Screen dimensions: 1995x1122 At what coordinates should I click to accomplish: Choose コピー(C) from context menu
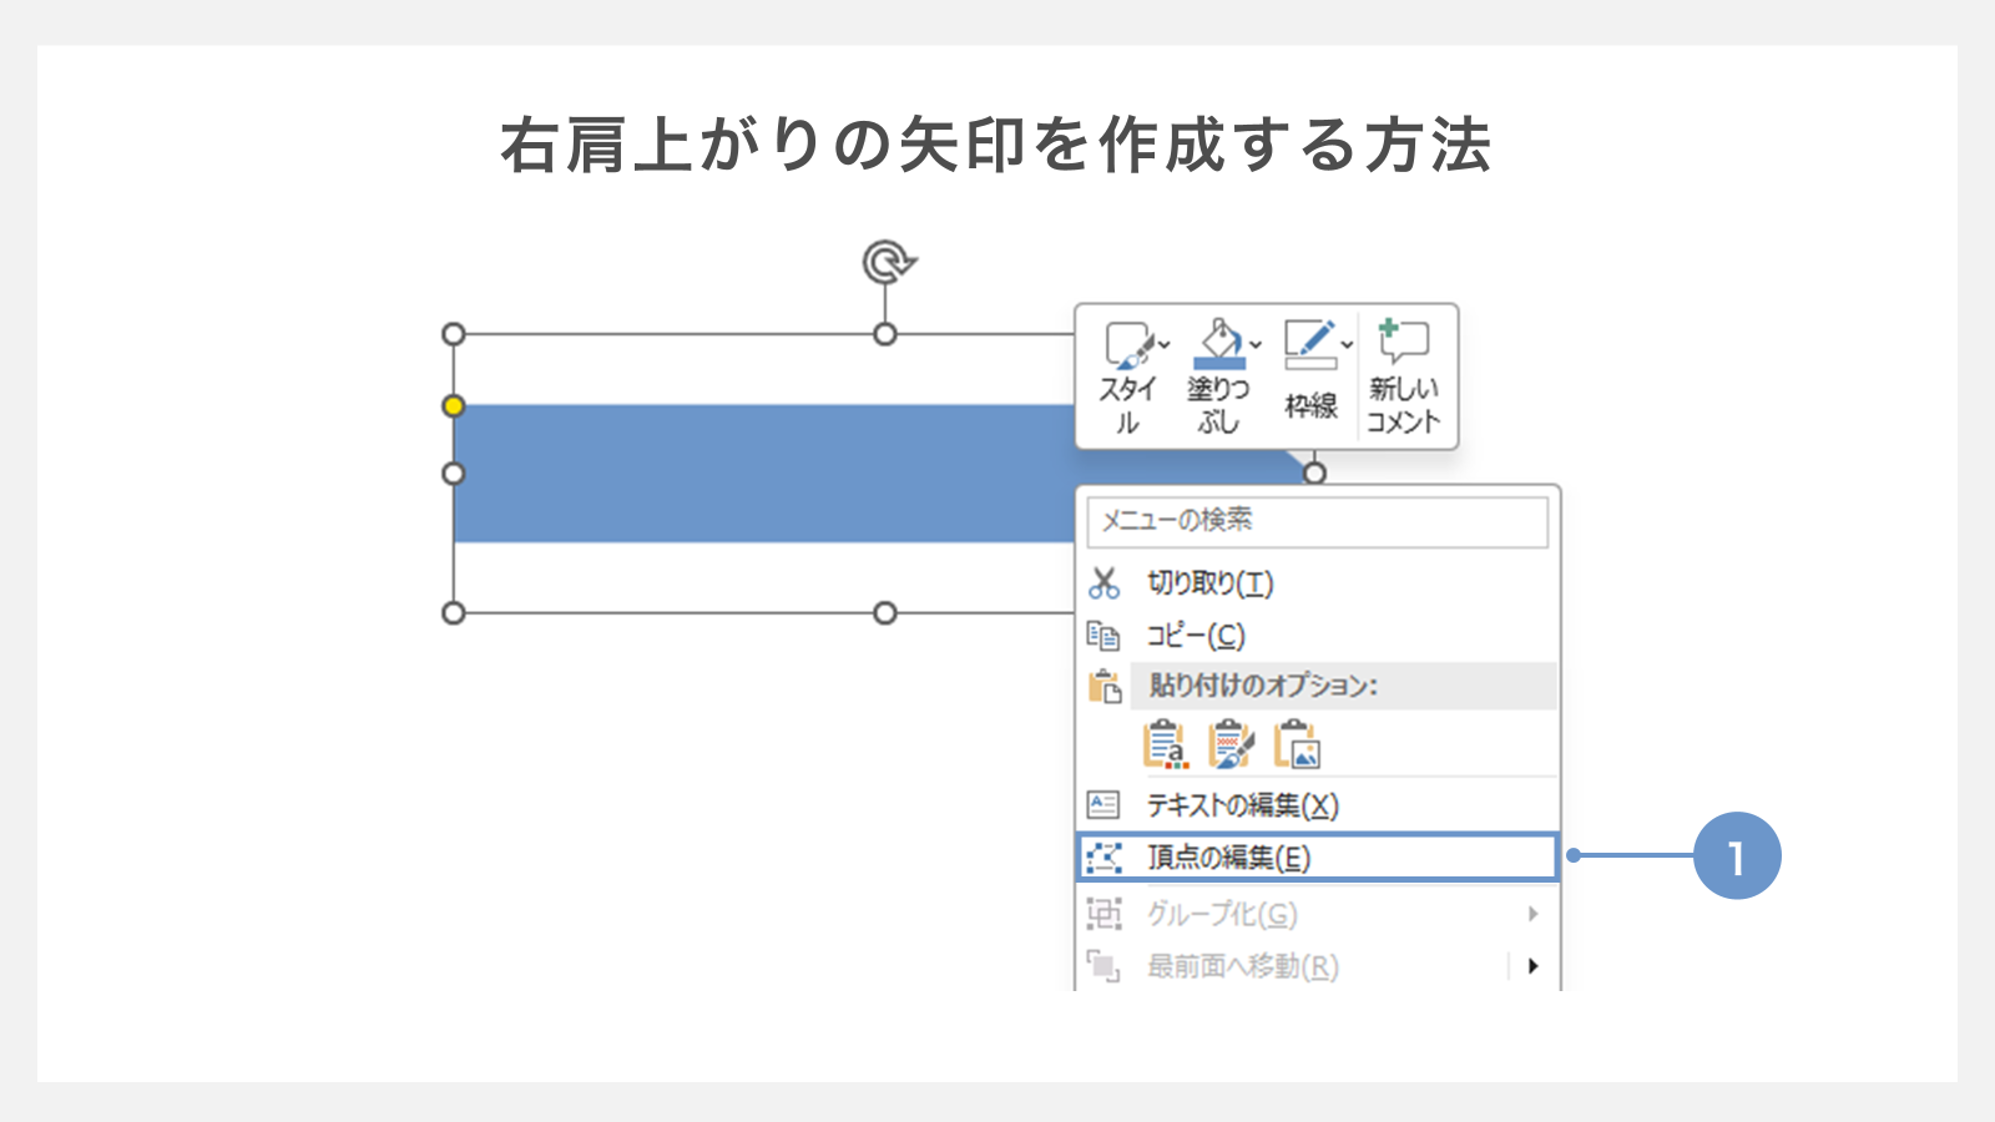pyautogui.click(x=1317, y=635)
